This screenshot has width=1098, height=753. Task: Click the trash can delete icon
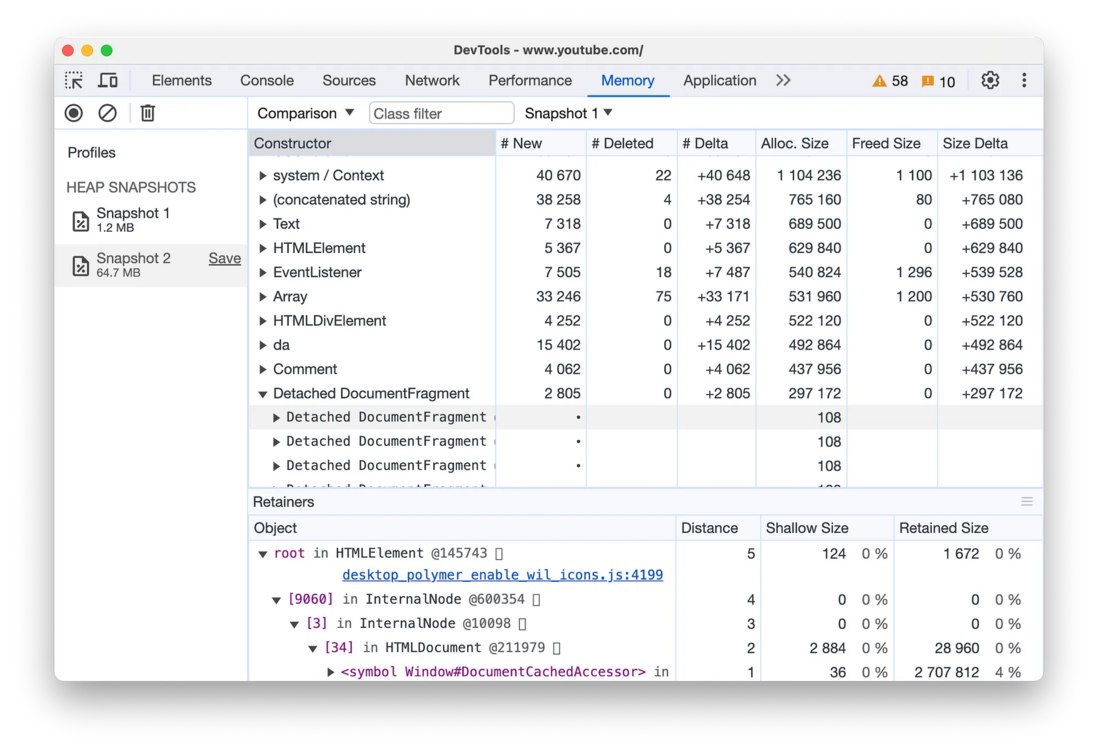[x=148, y=113]
